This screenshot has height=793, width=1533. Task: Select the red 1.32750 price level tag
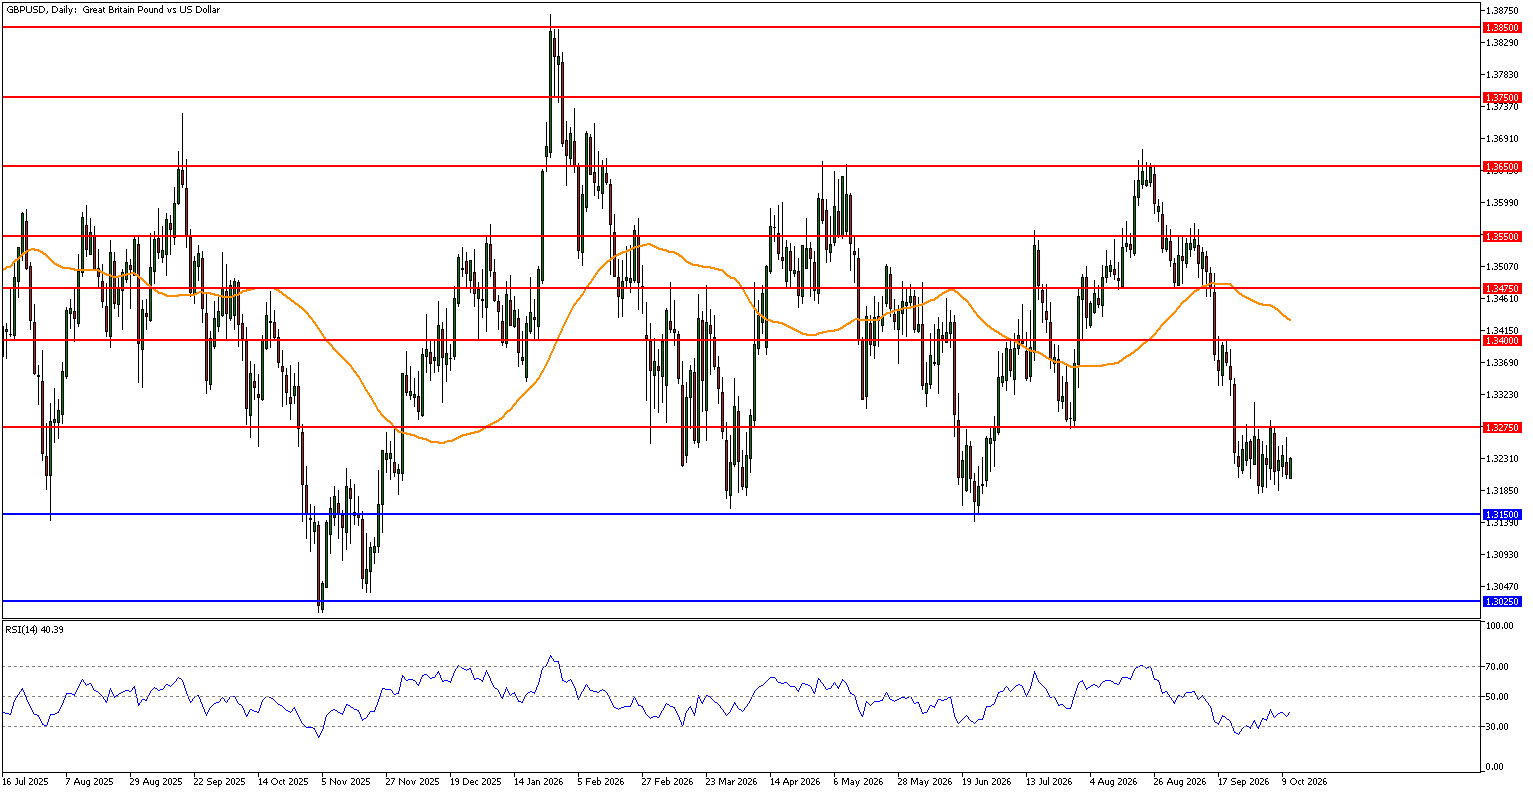coord(1503,427)
